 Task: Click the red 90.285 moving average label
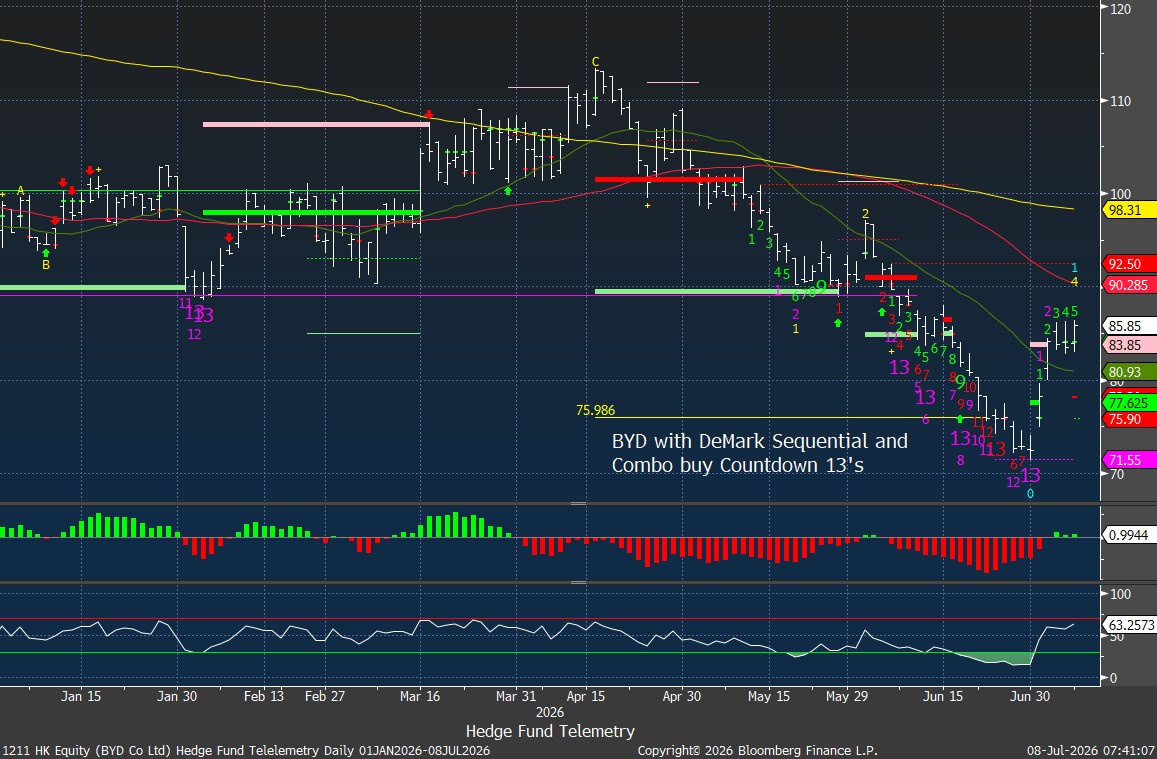click(1128, 285)
